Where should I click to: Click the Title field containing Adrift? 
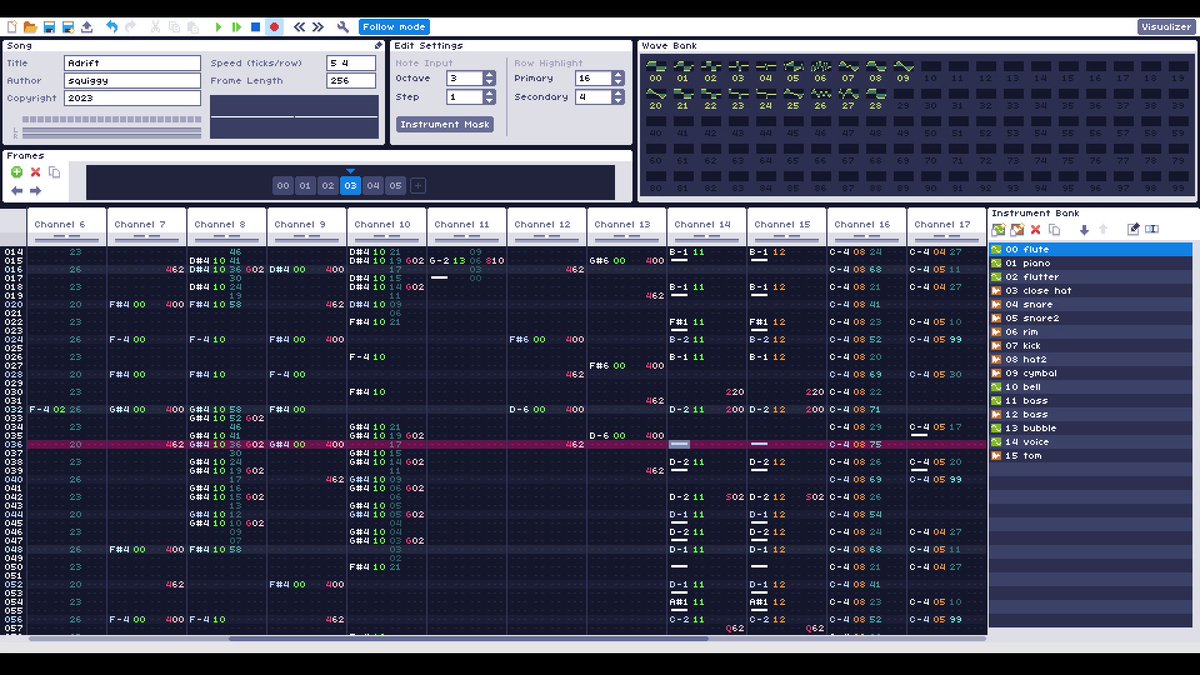point(132,63)
